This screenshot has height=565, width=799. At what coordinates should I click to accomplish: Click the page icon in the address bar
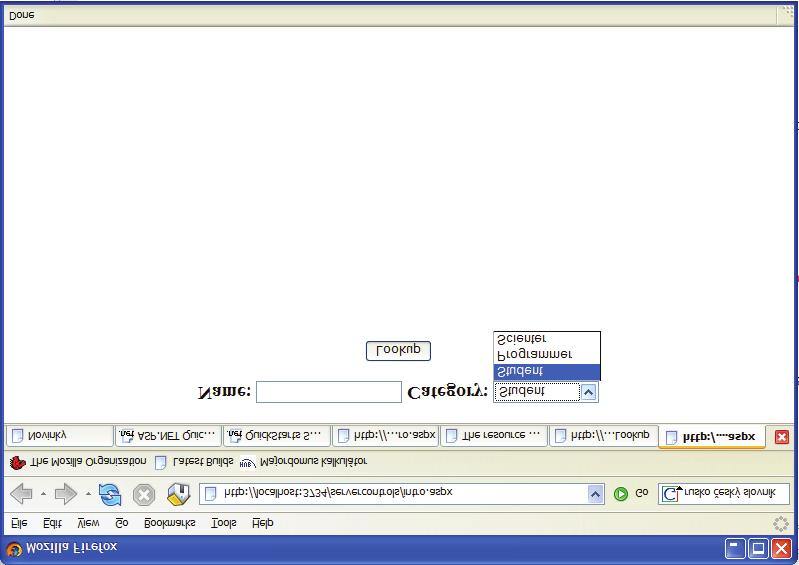(x=210, y=494)
